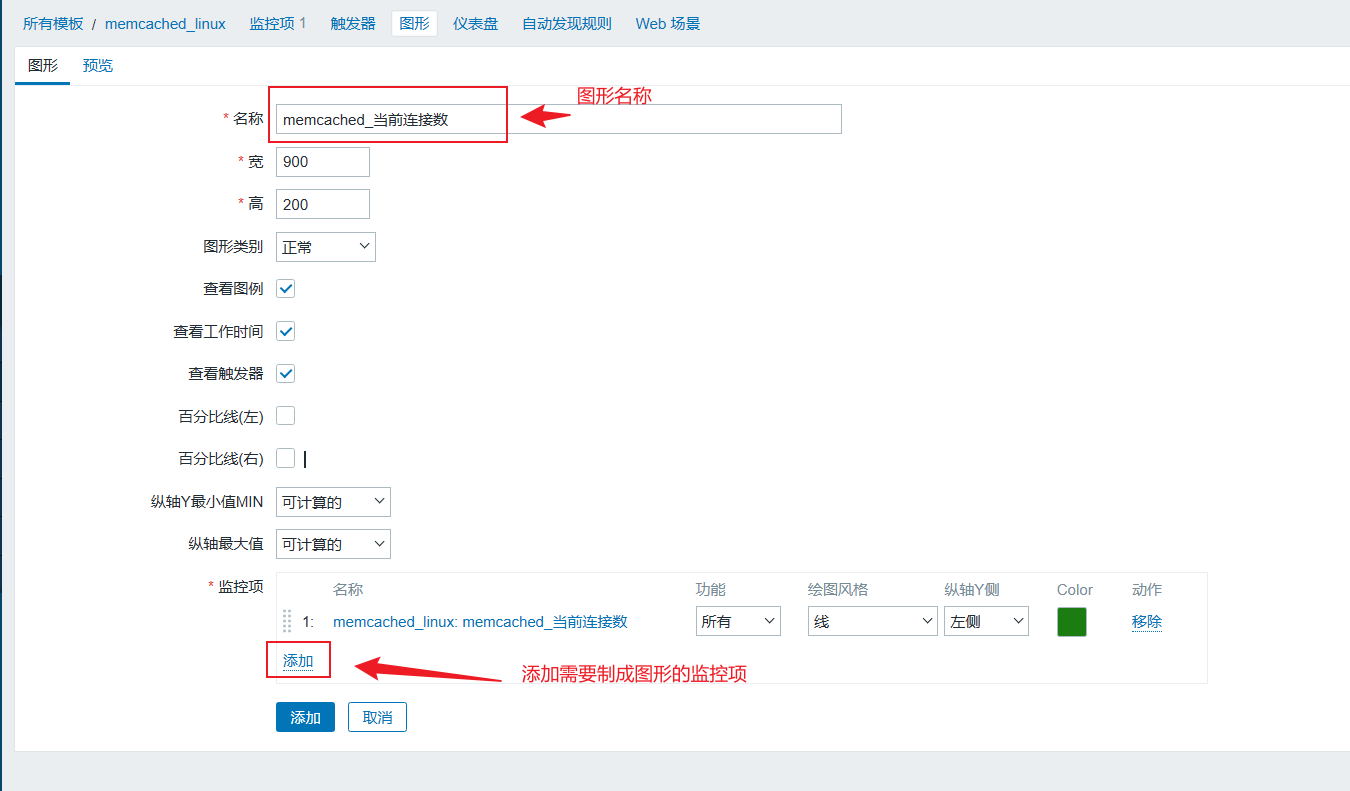Enable the 百分比线(左) checkbox
Viewport: 1350px width, 791px height.
click(x=286, y=416)
